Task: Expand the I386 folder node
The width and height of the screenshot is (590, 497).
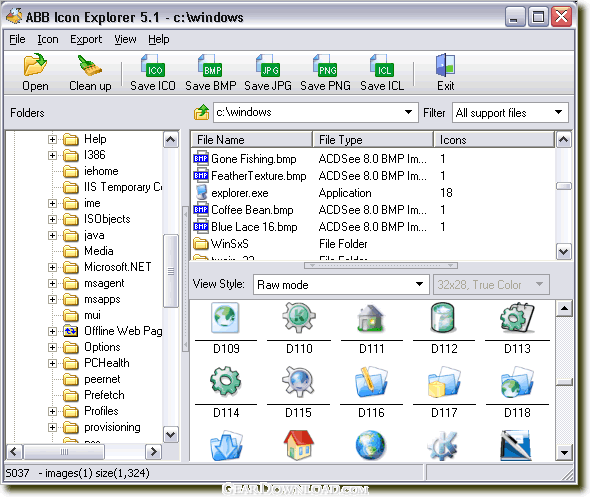Action: click(x=52, y=155)
